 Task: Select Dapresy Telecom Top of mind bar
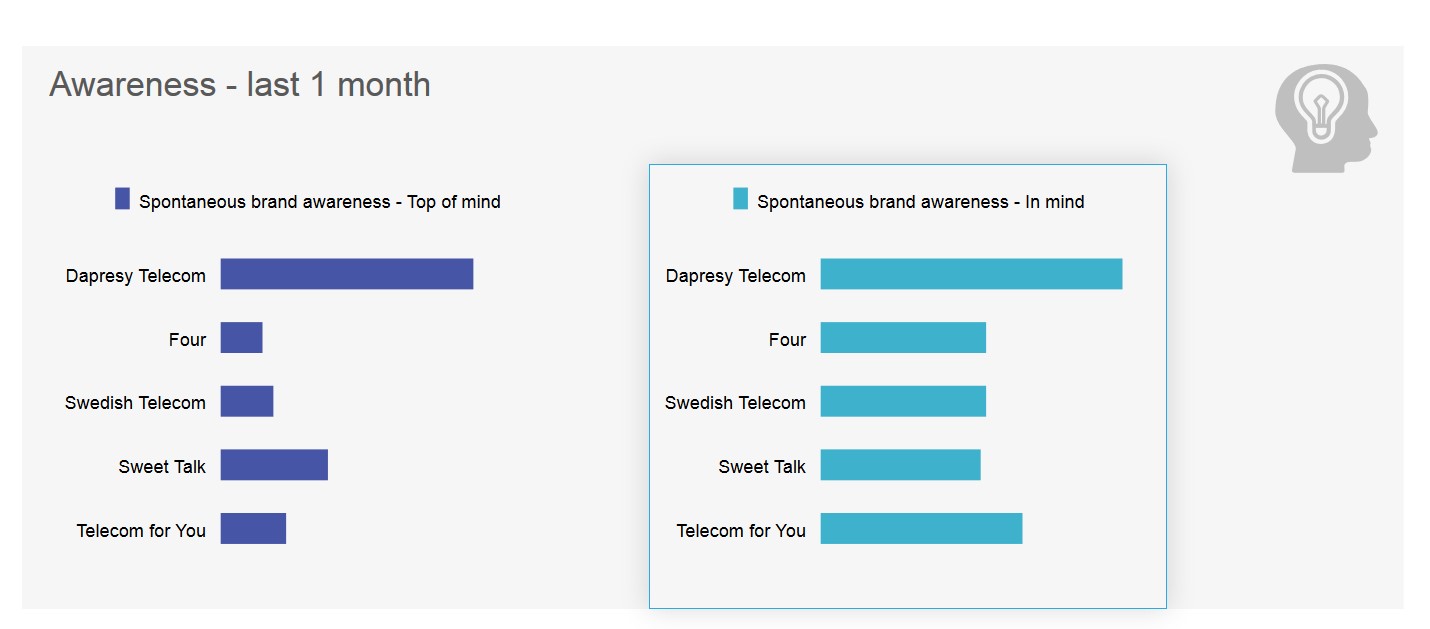coord(346,274)
